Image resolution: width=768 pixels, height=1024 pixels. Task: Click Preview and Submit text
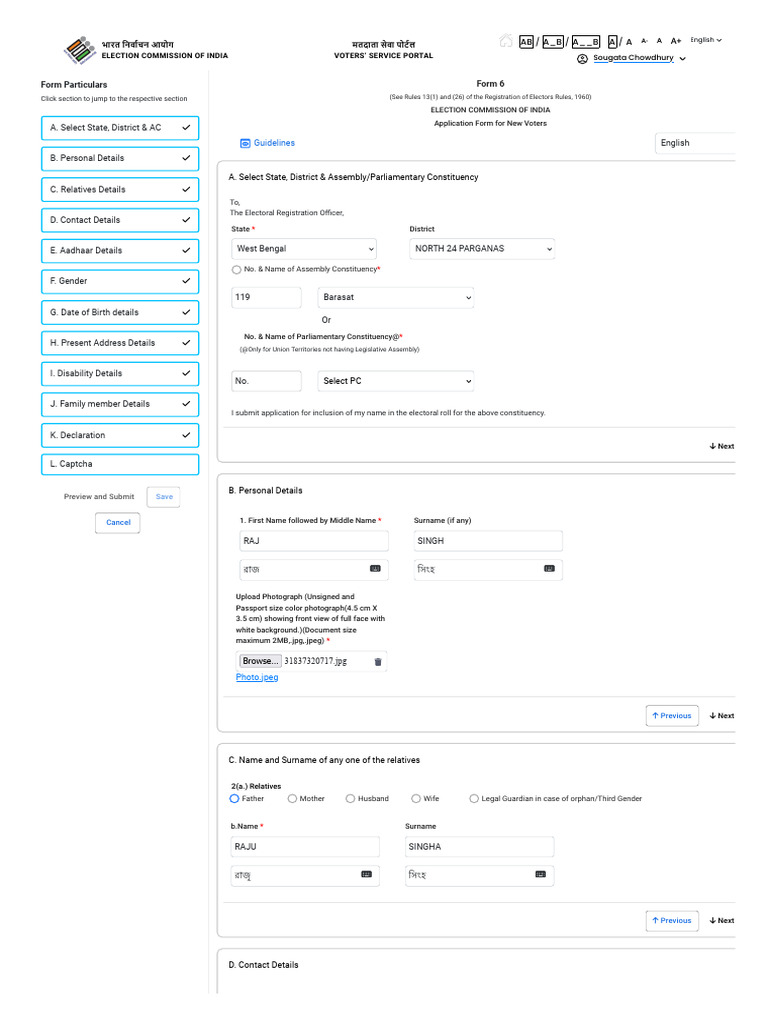[99, 497]
